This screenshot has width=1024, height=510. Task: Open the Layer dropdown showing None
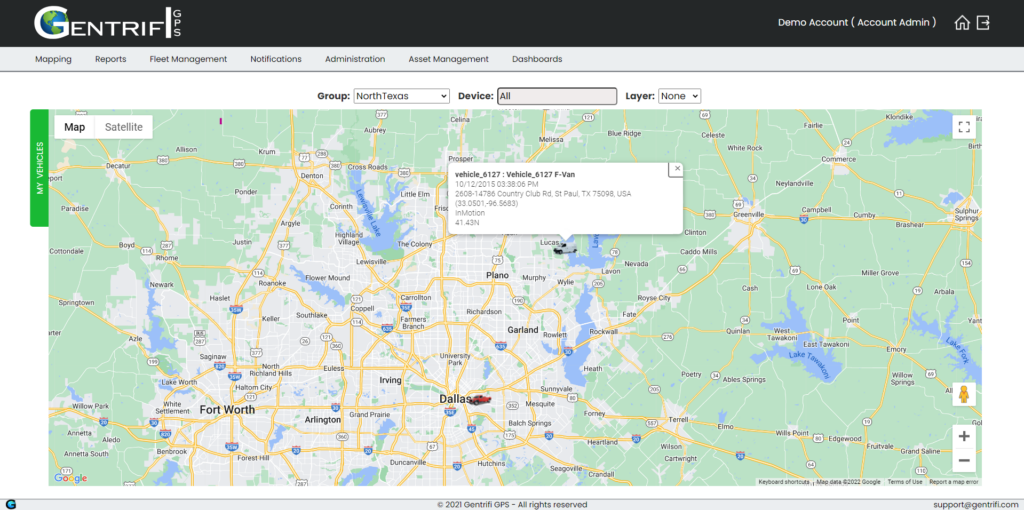[x=679, y=96]
